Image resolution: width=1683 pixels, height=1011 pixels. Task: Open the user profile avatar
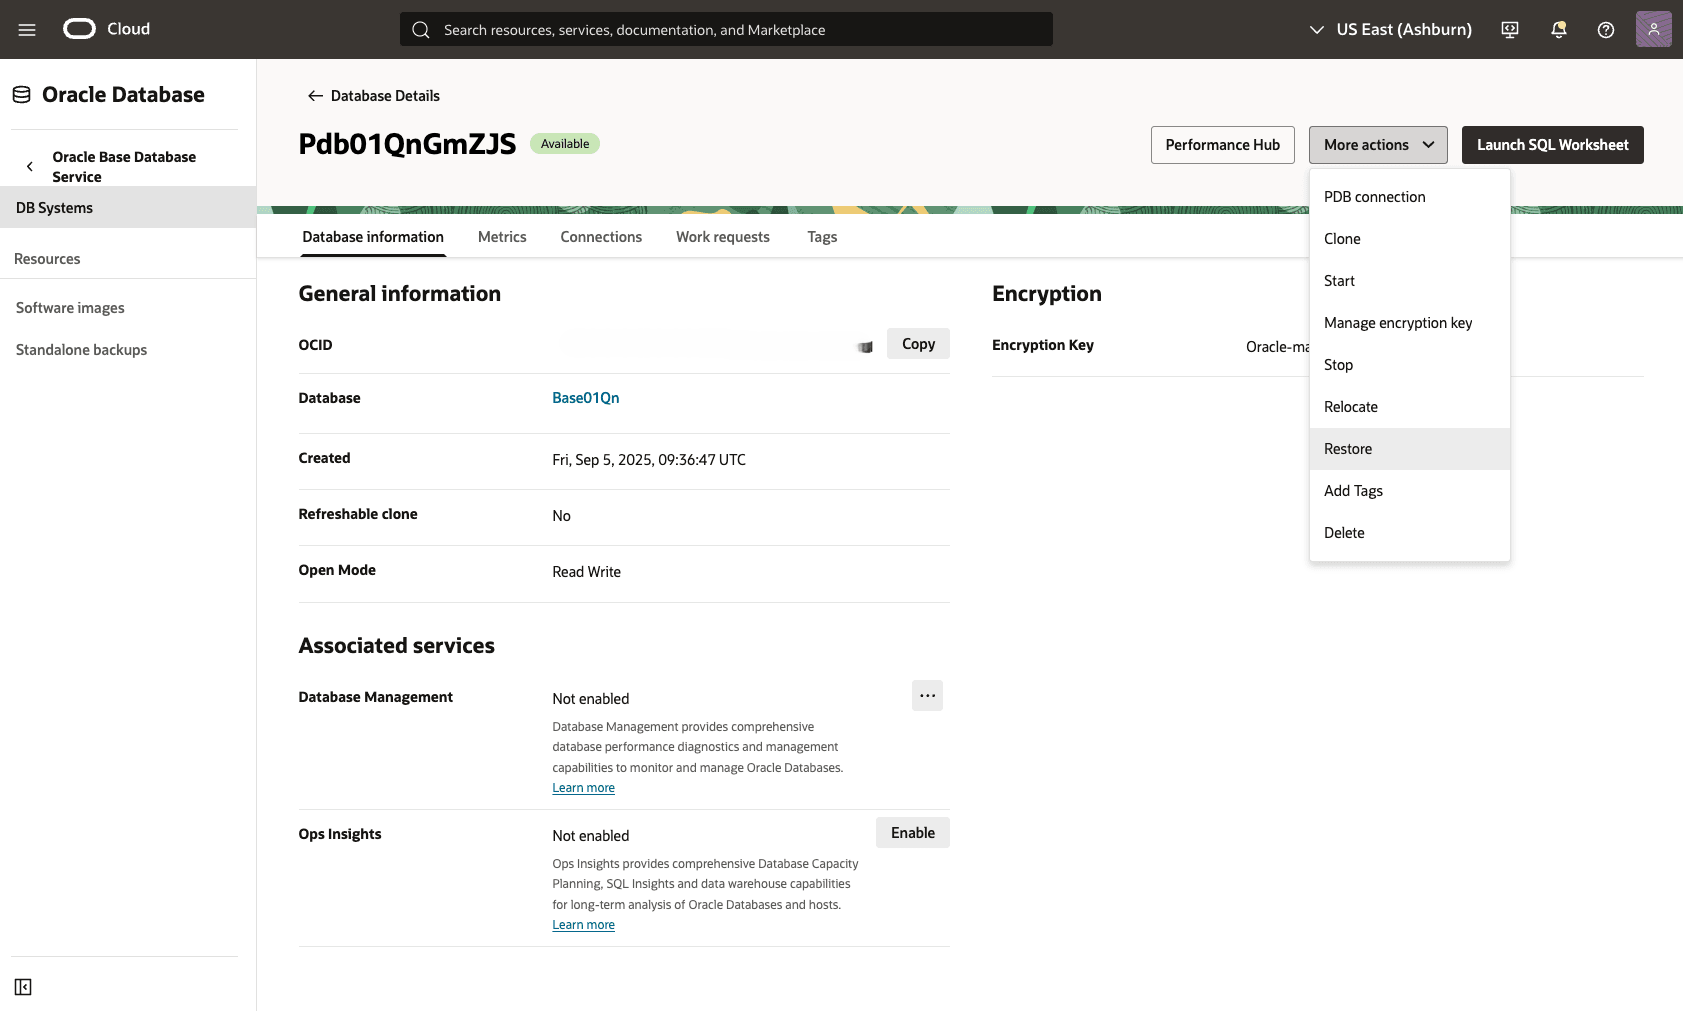click(x=1654, y=29)
